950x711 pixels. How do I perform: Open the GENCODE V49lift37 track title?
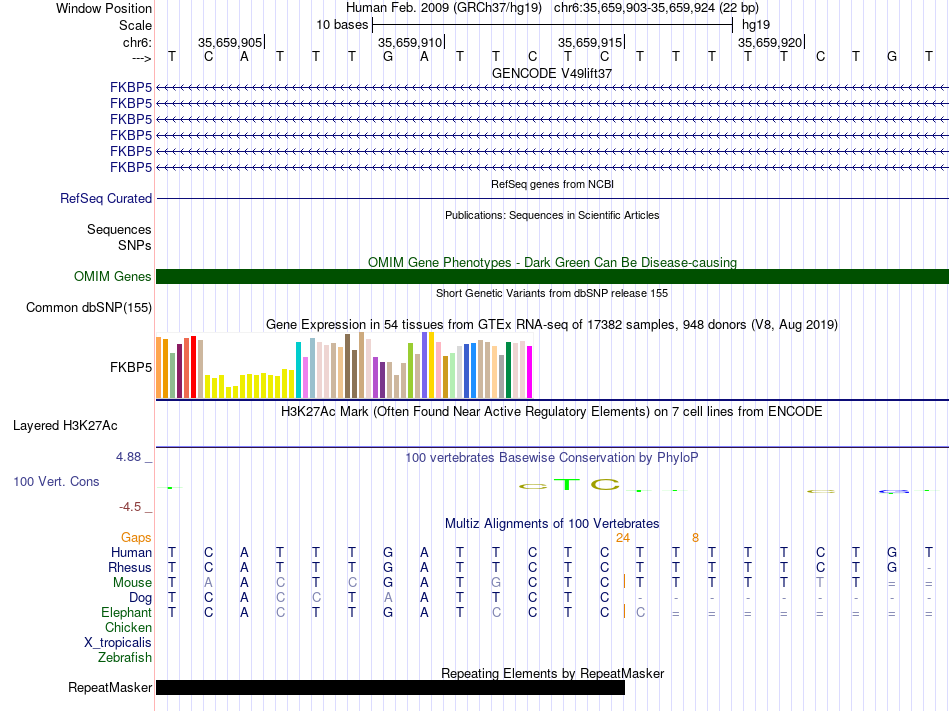pyautogui.click(x=552, y=73)
